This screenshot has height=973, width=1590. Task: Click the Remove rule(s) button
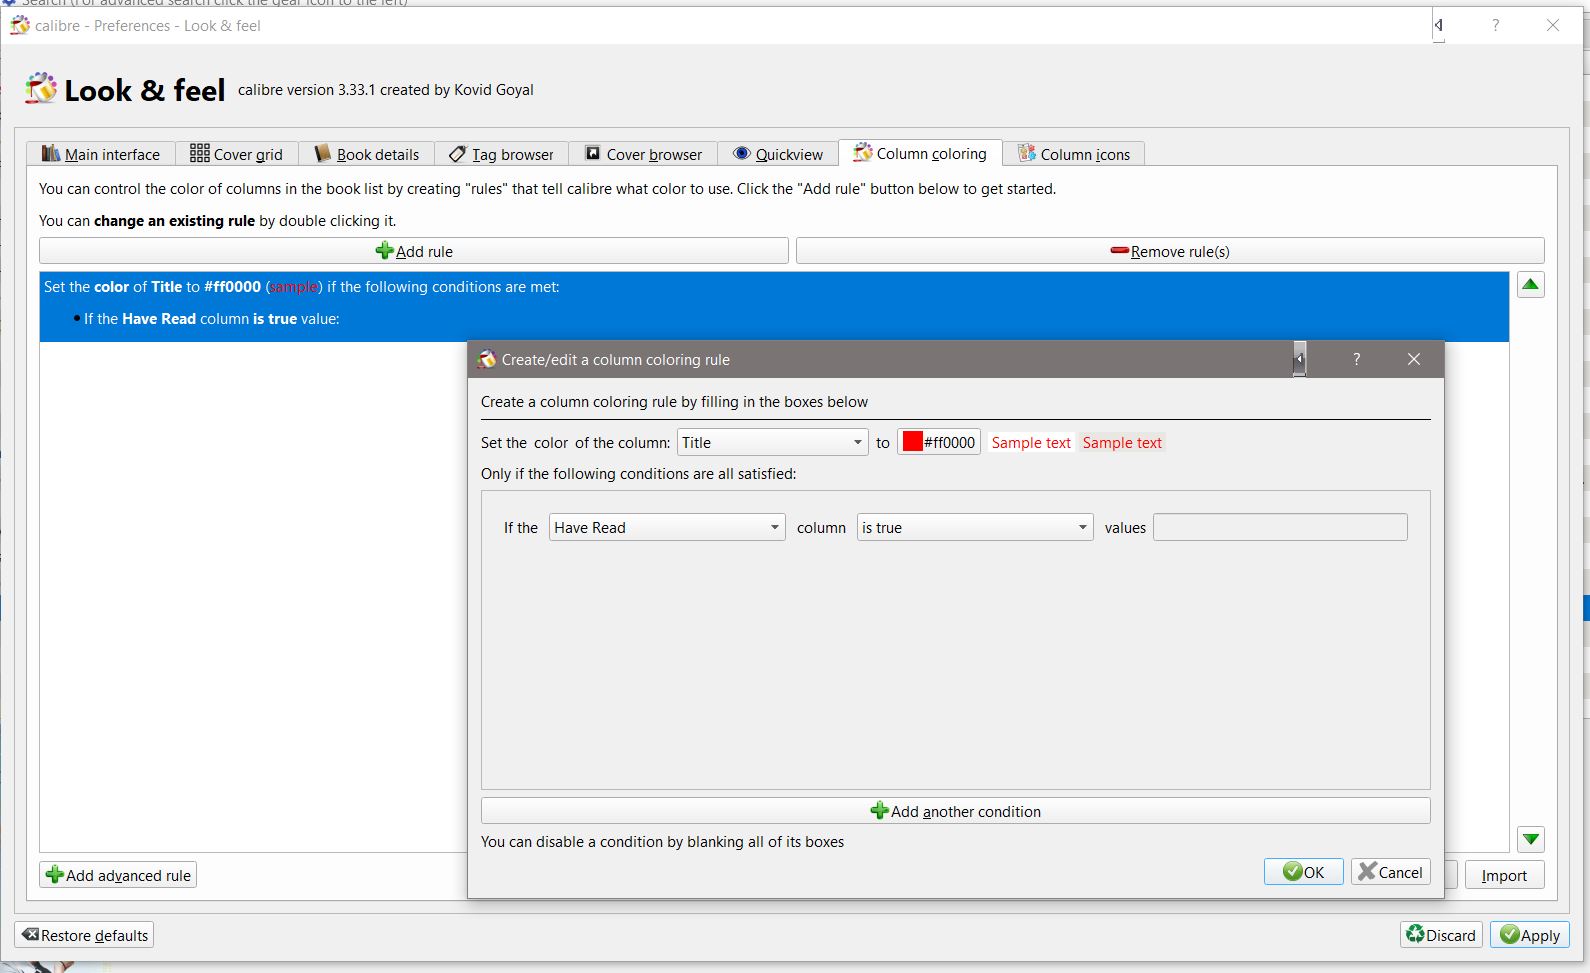click(x=1170, y=251)
